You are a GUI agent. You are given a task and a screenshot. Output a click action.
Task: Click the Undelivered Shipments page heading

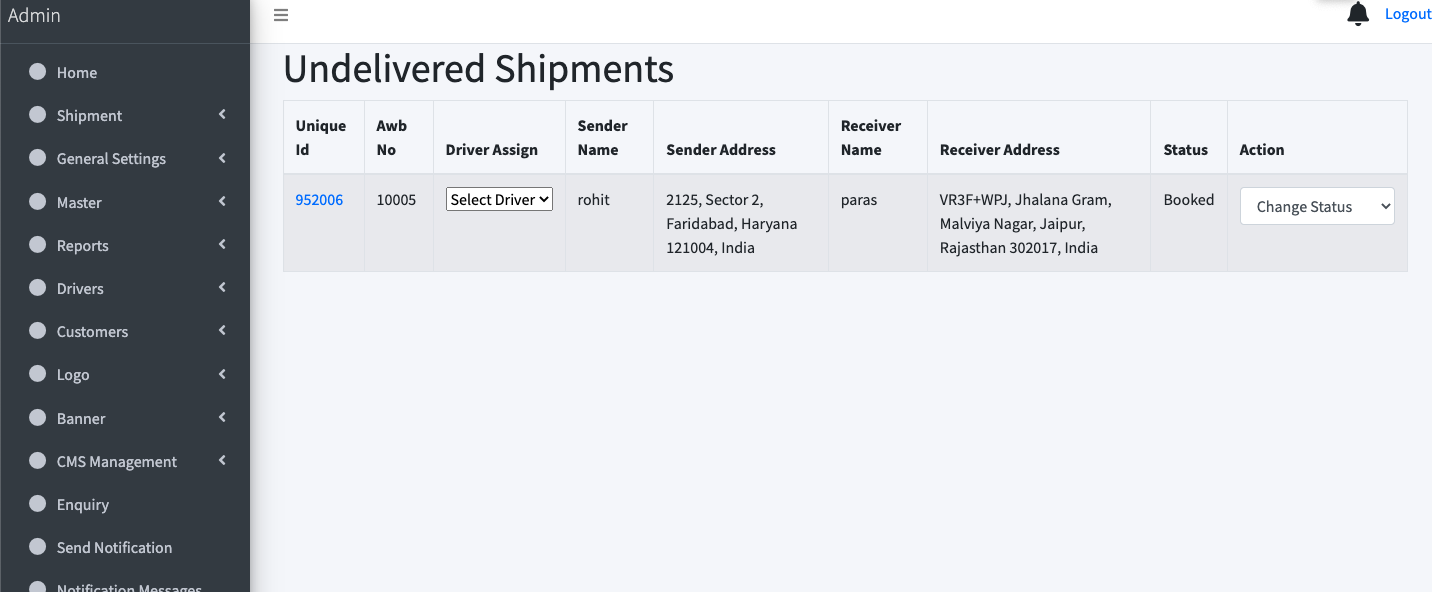tap(479, 68)
